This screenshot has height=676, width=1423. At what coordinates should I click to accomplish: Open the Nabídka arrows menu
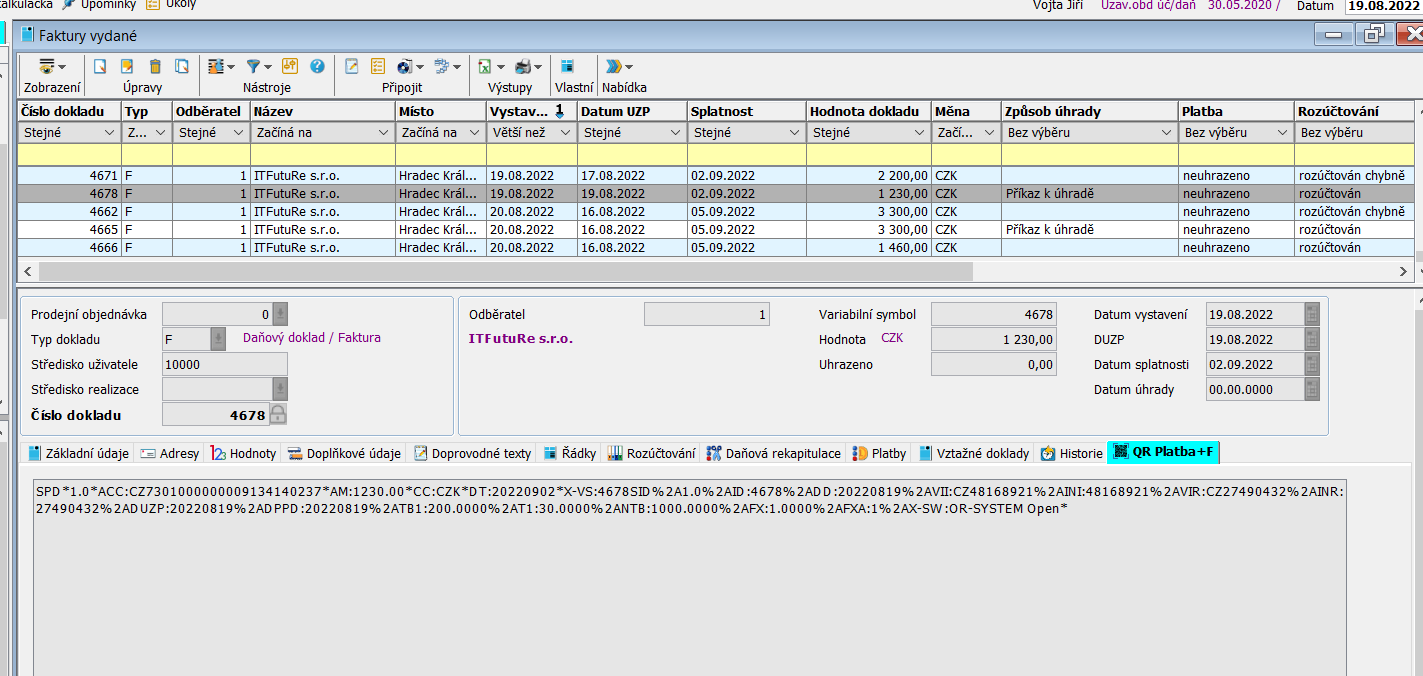(x=617, y=67)
